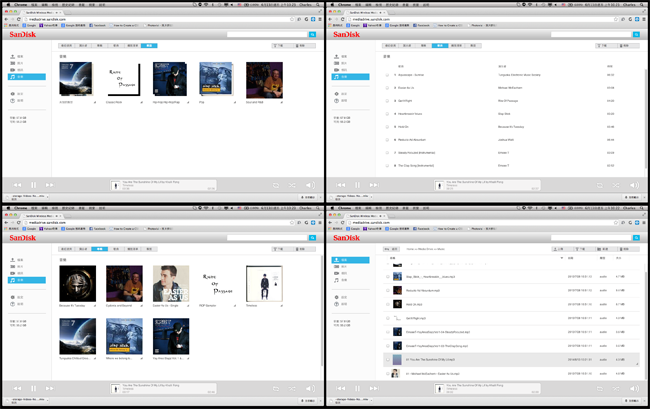Select the highlighted blue tab in album grid window

(99, 249)
